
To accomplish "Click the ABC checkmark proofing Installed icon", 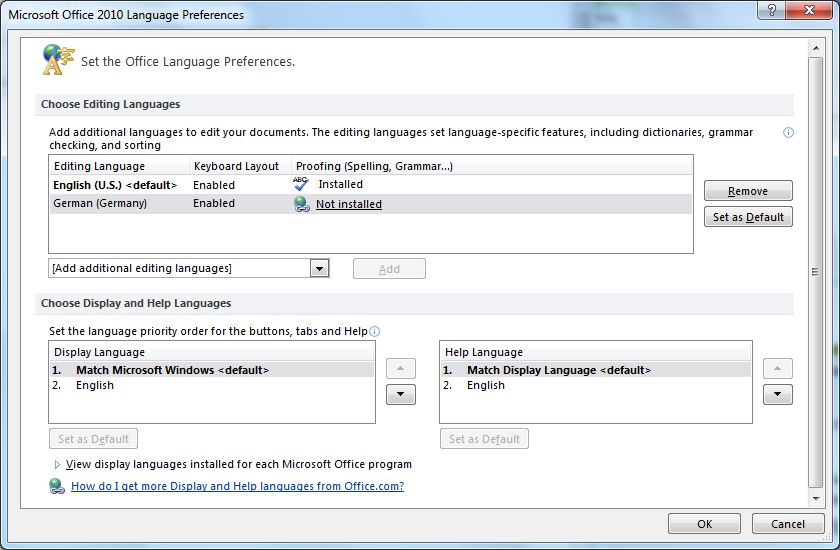I will coord(302,184).
